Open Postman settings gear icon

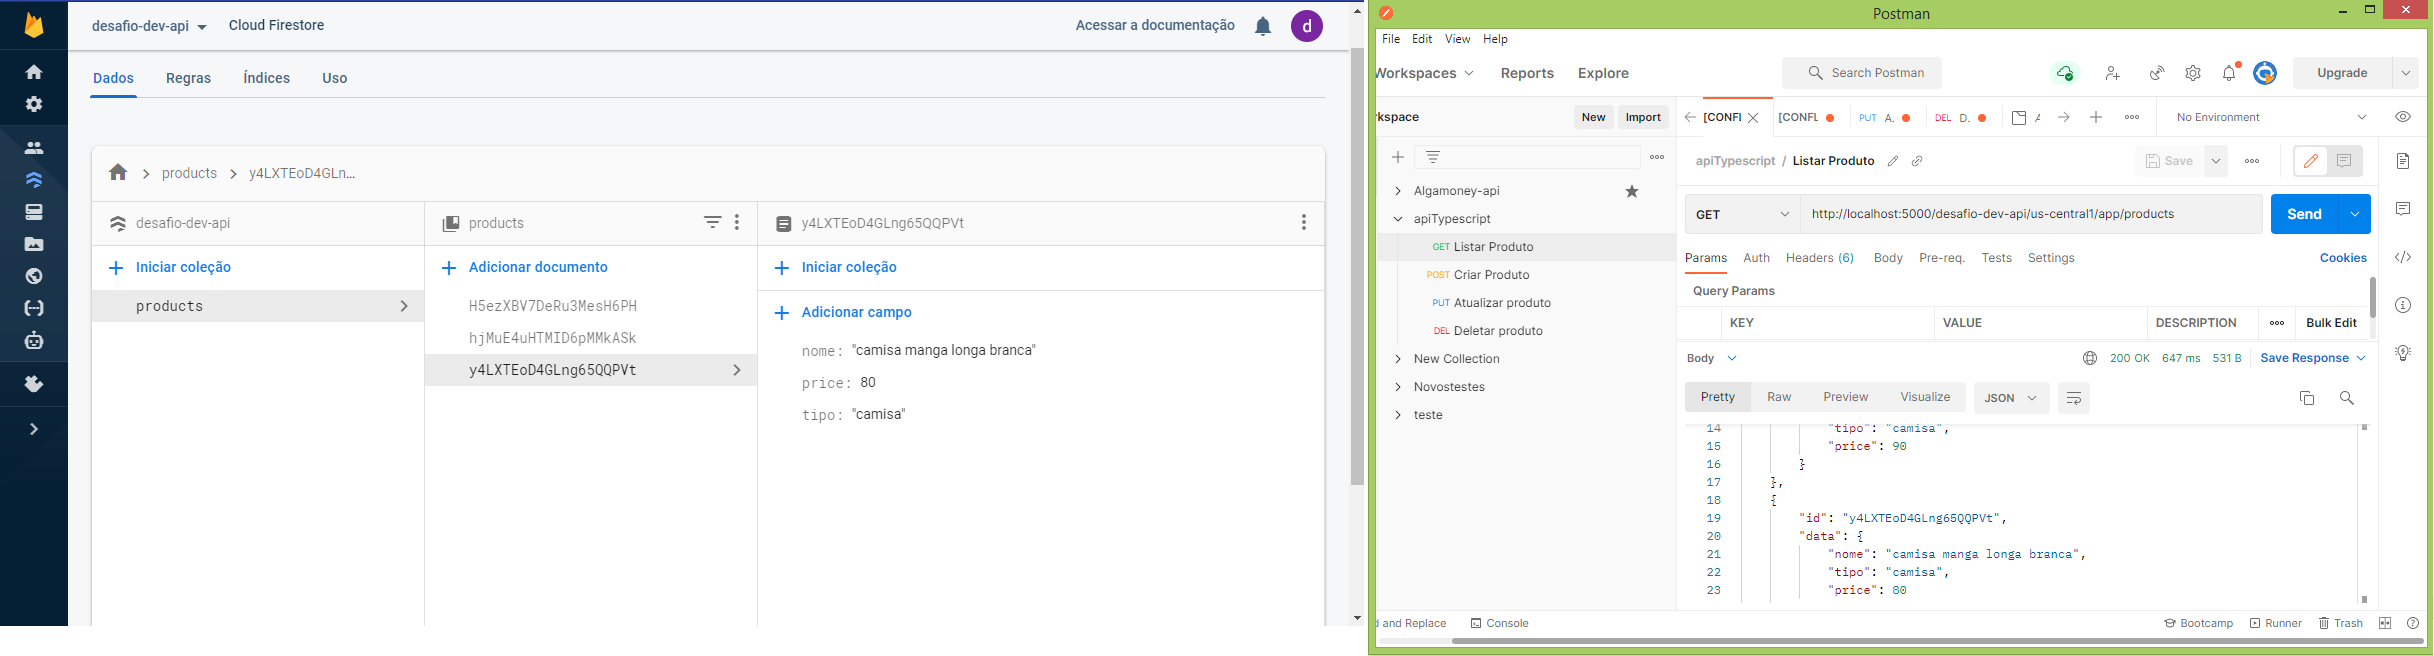[x=2193, y=73]
